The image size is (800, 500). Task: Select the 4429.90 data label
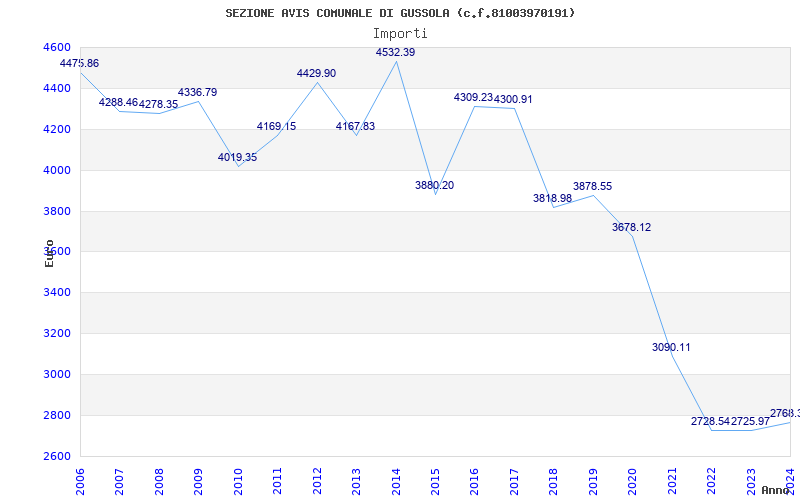tap(316, 74)
